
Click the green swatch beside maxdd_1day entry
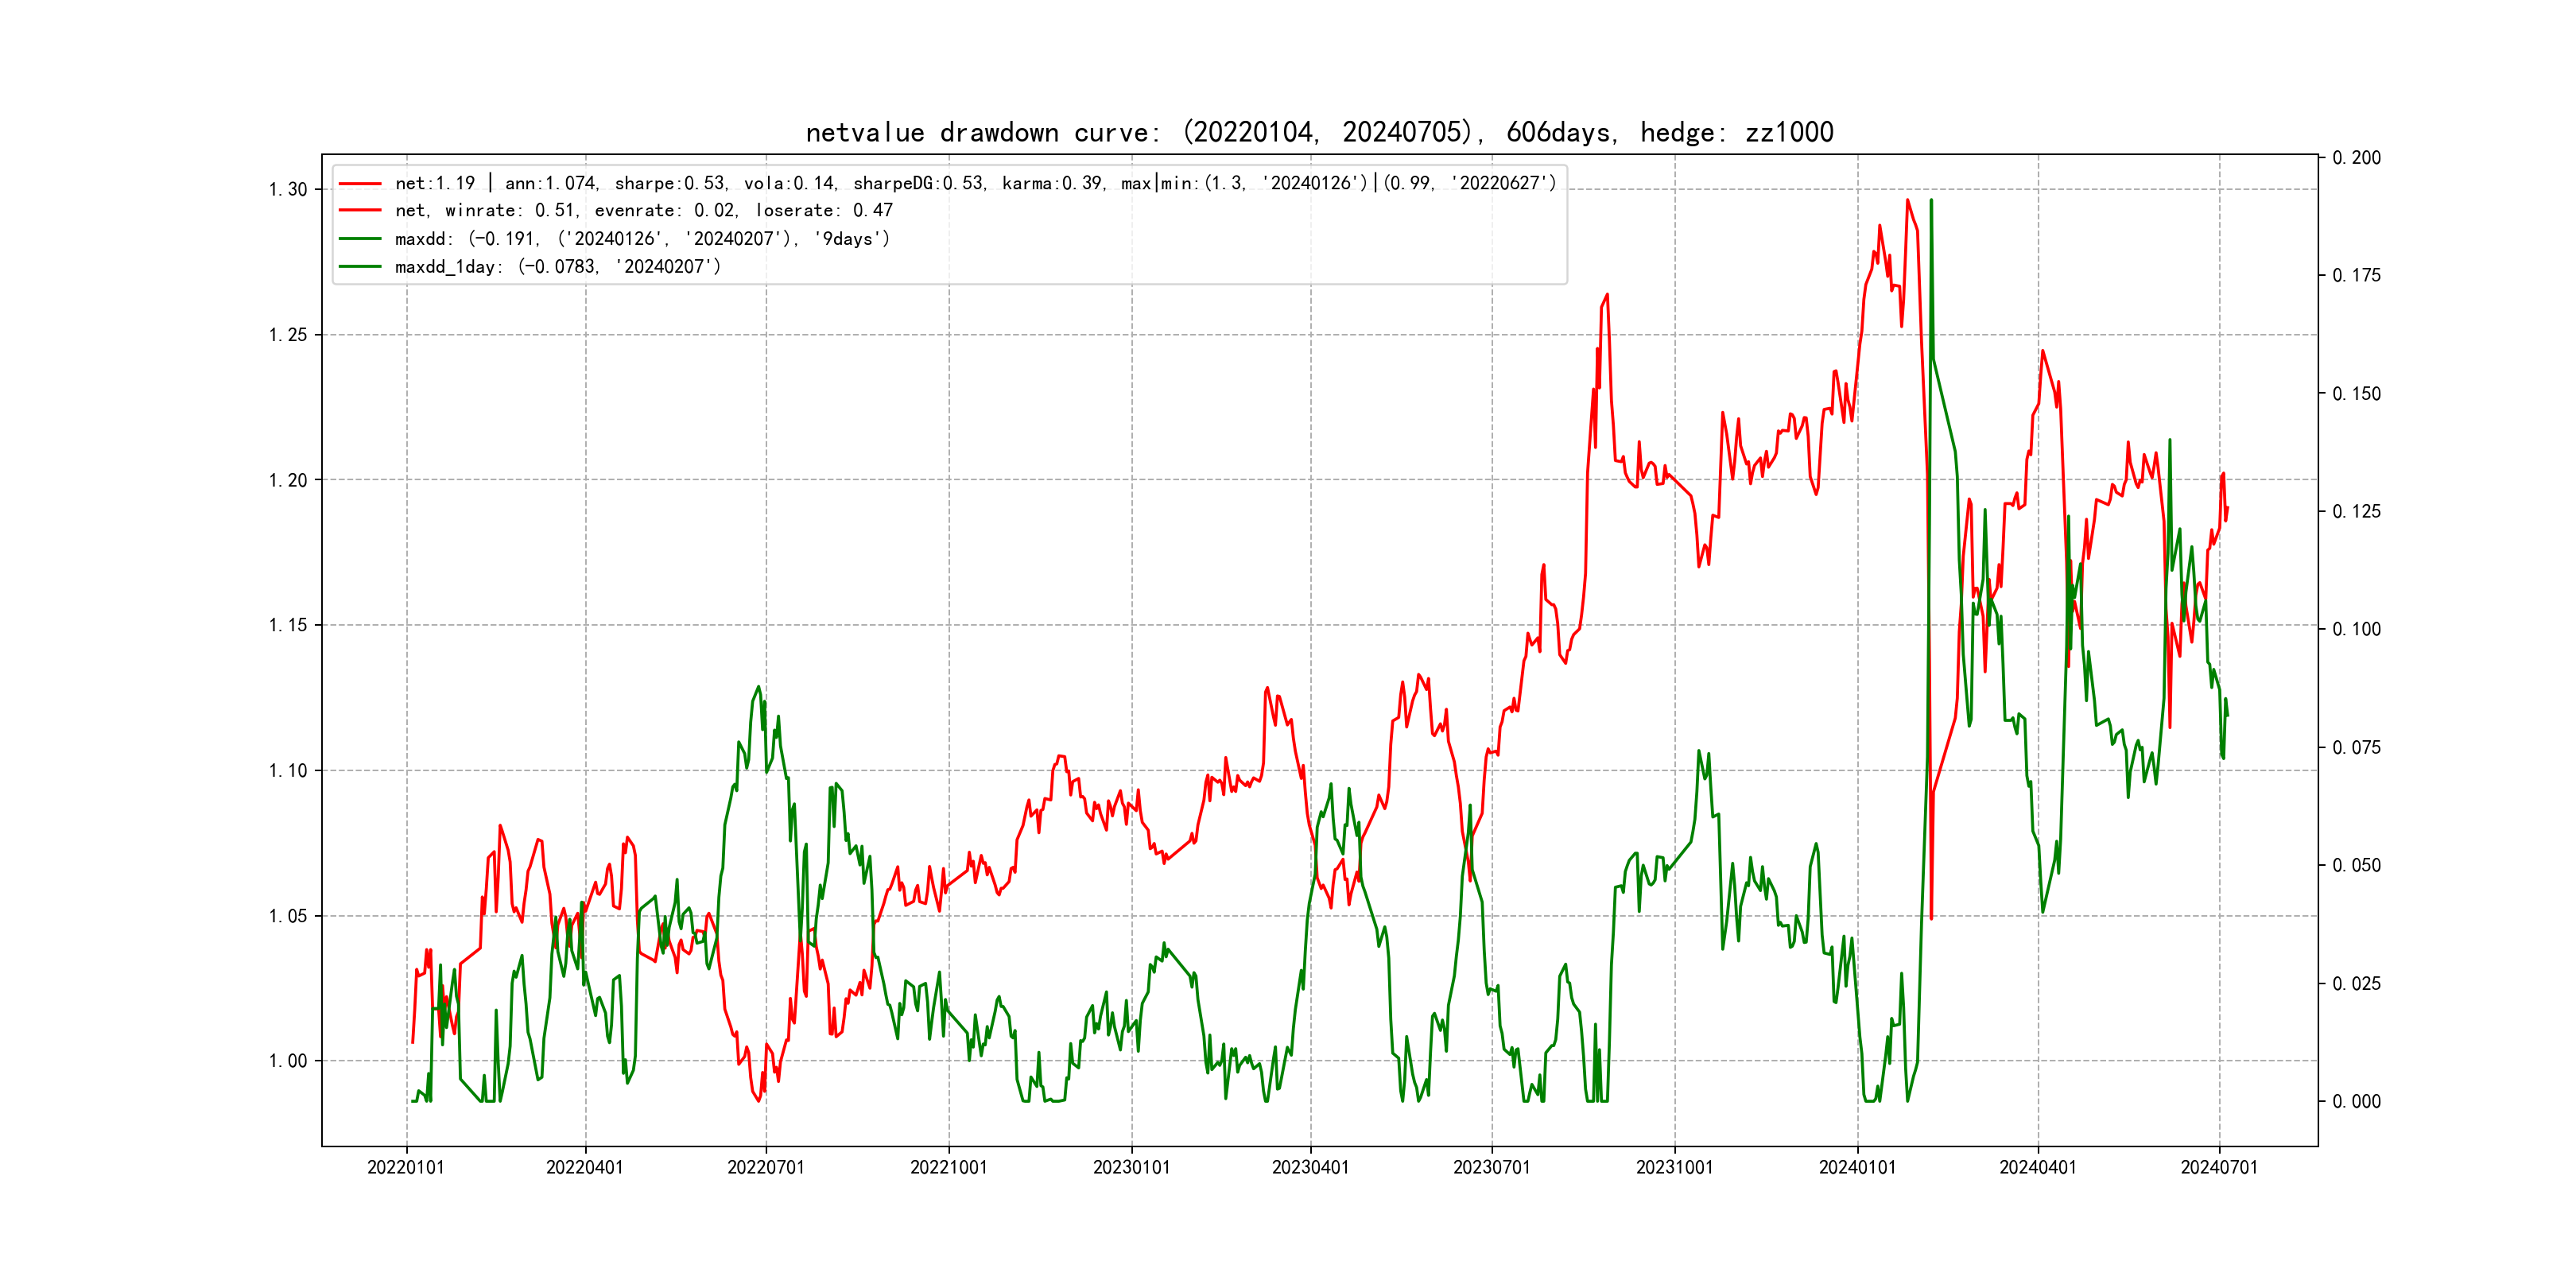(360, 267)
